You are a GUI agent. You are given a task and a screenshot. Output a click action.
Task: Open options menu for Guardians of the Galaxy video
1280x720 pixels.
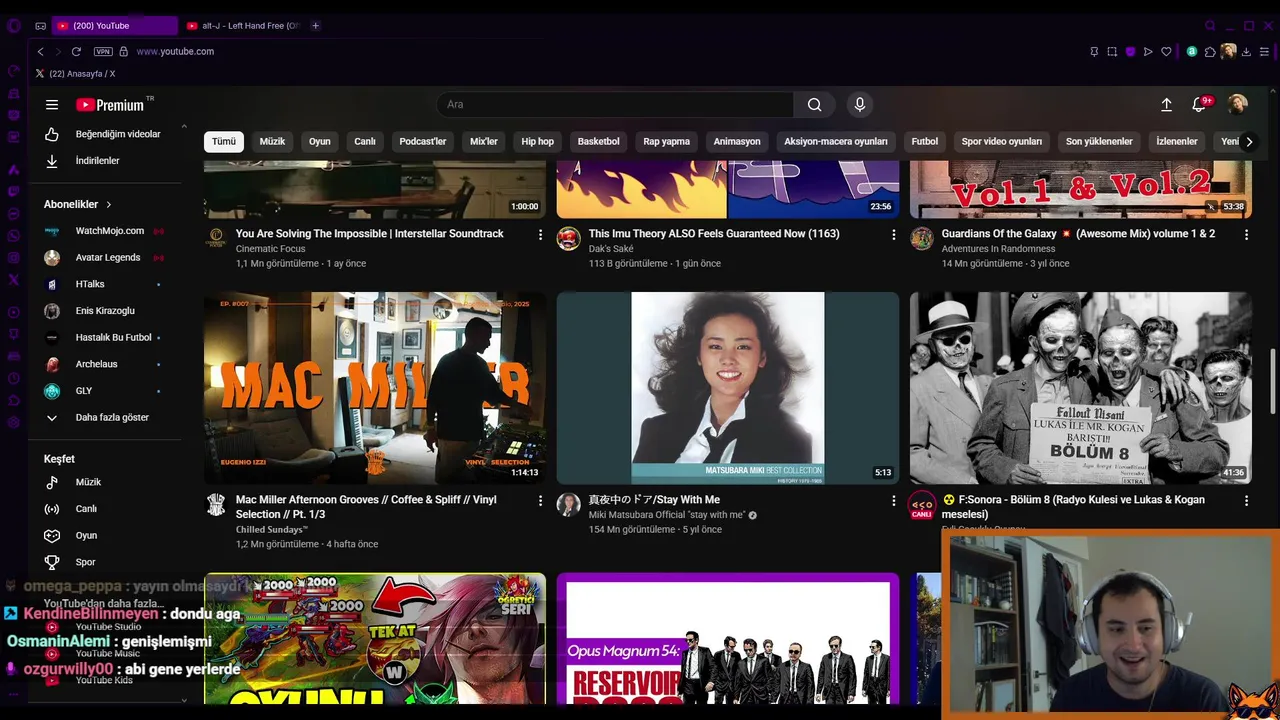pyautogui.click(x=1246, y=234)
